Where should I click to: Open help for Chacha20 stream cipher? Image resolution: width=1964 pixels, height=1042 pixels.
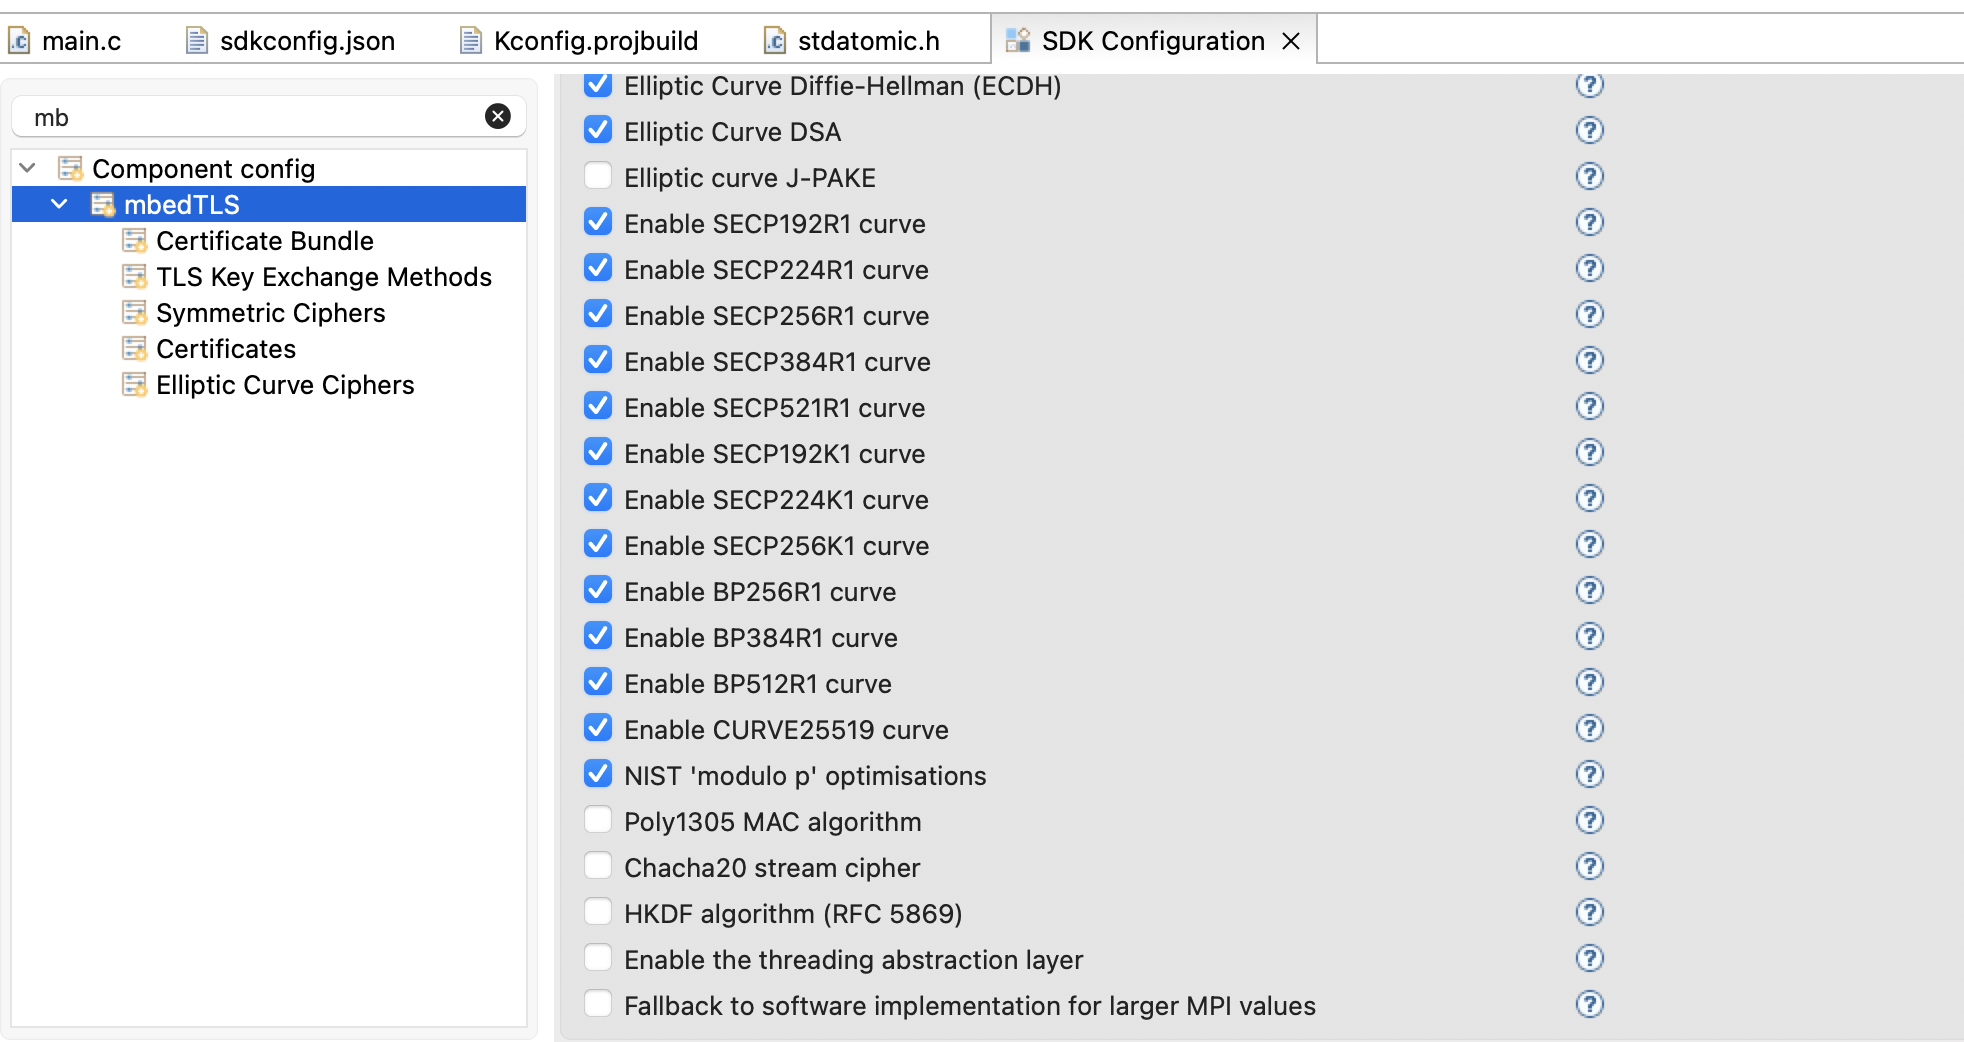(1590, 866)
